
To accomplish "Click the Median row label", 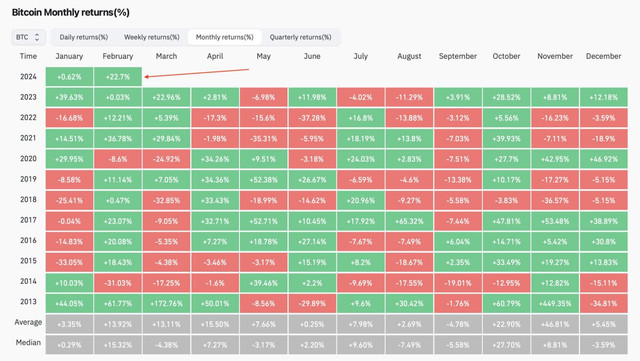I will point(28,343).
